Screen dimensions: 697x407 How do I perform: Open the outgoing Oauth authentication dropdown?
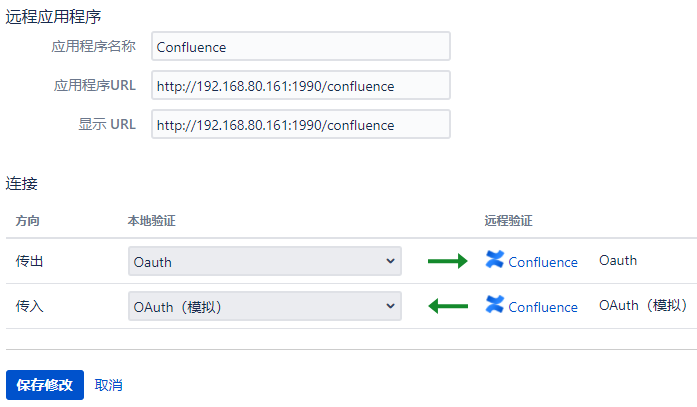coord(265,261)
